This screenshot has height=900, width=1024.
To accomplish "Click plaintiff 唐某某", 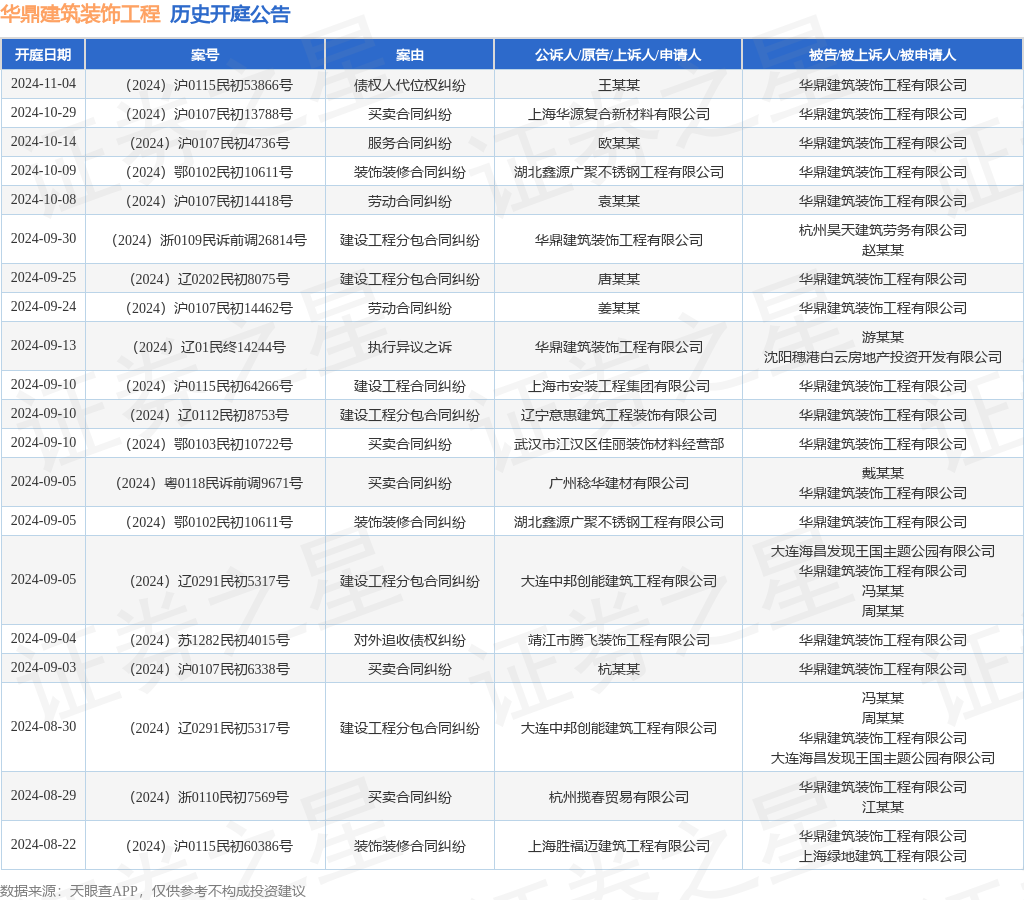I will [x=618, y=280].
